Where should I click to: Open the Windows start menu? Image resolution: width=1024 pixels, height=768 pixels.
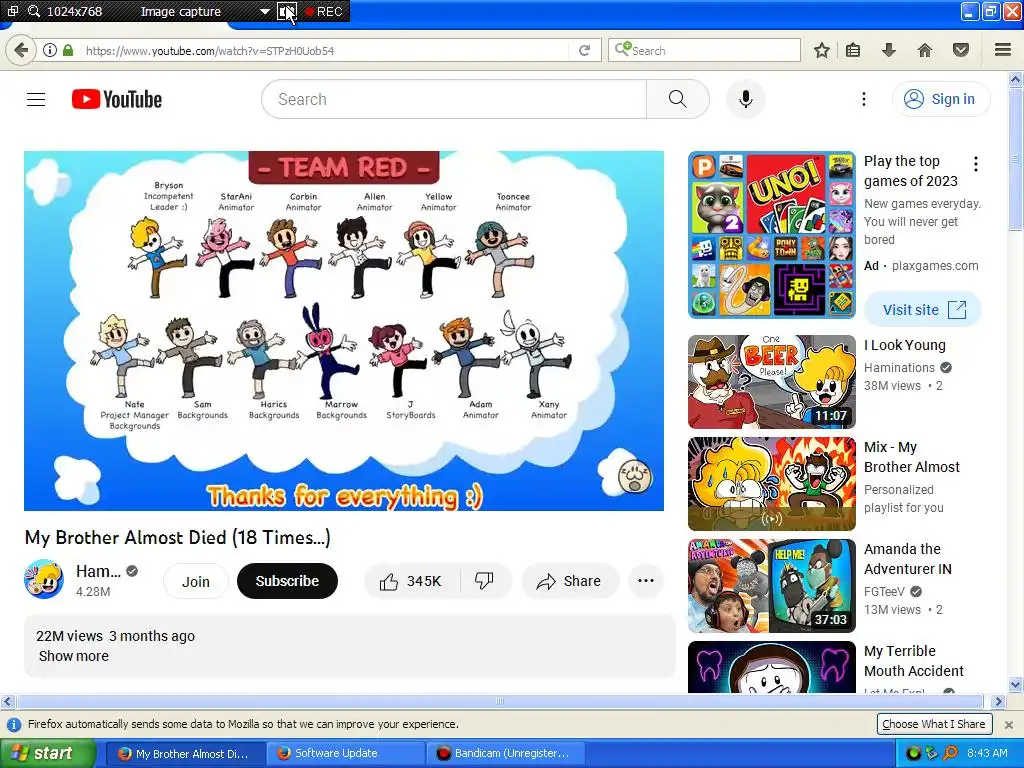[x=46, y=754]
